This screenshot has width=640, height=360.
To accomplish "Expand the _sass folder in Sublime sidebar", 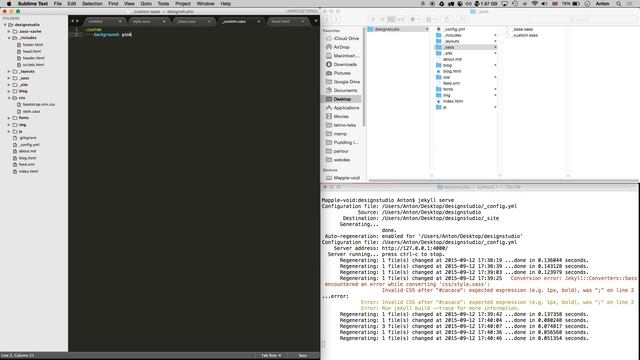I will point(9,78).
